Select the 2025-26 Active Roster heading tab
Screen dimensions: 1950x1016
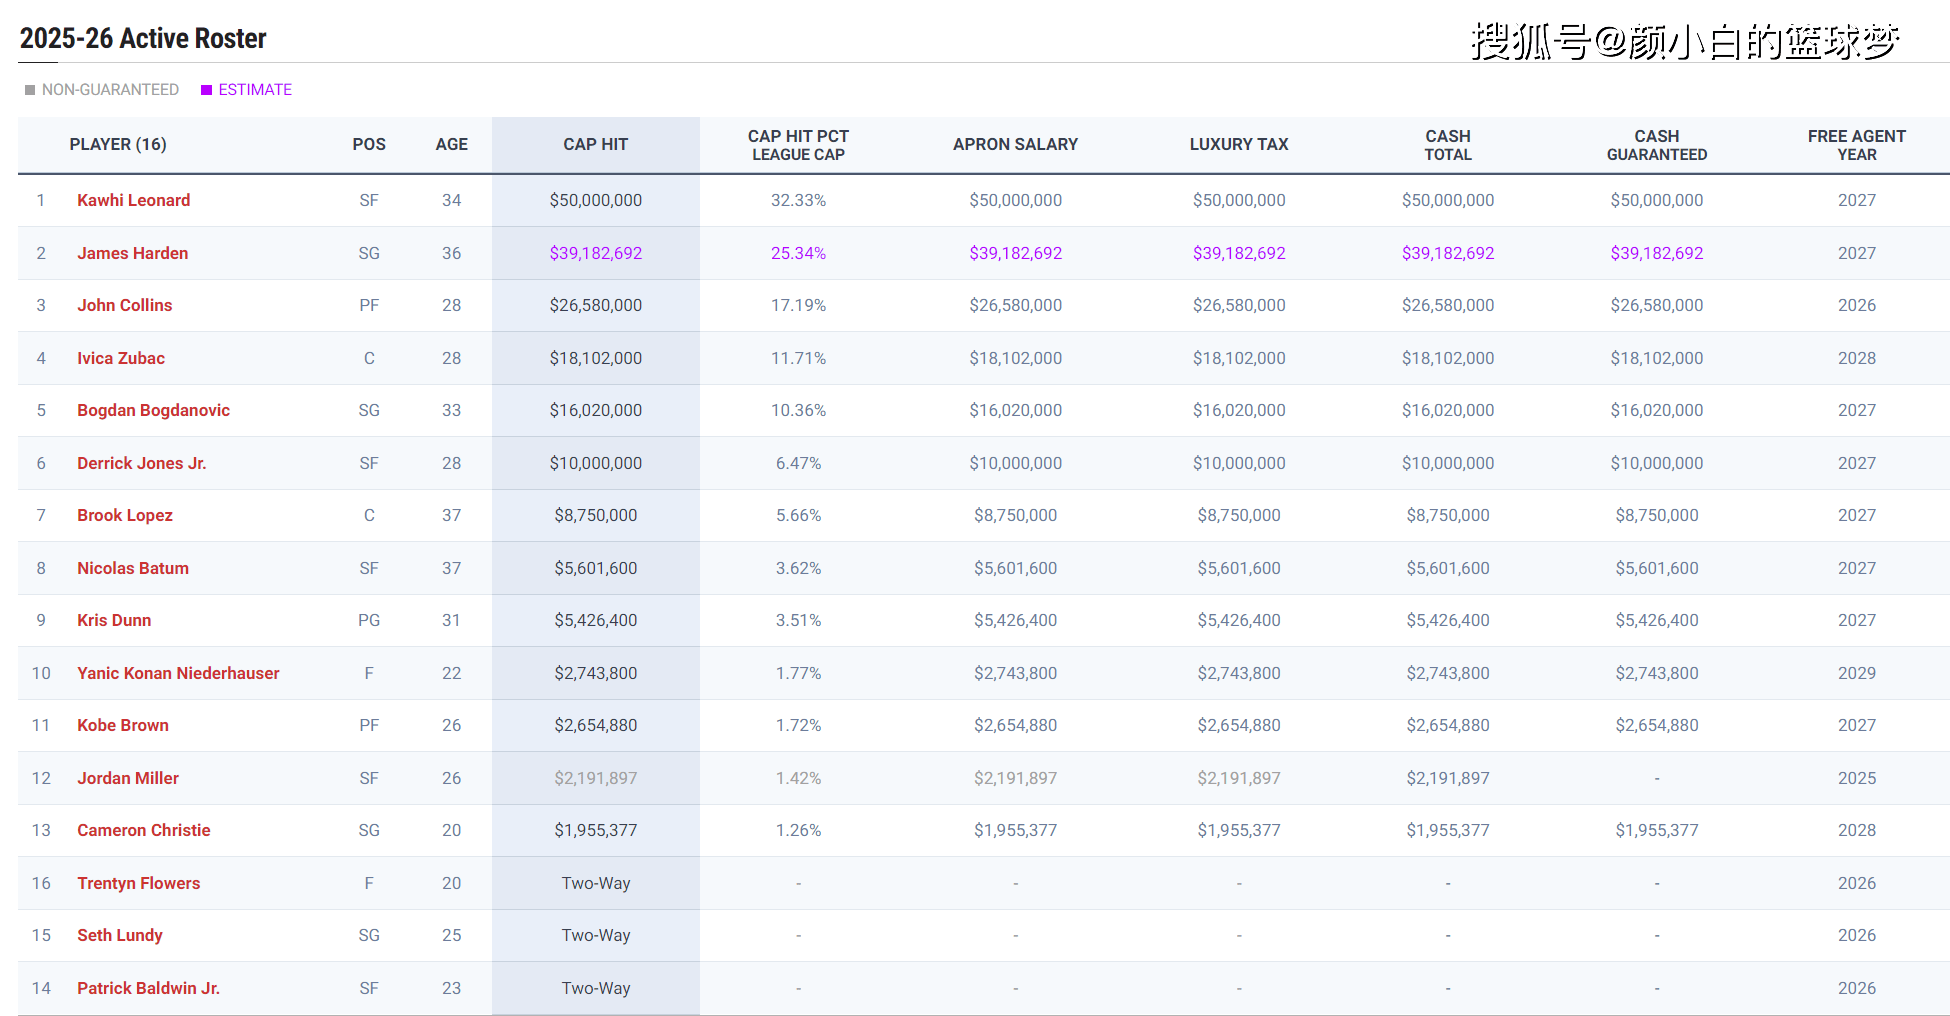point(143,39)
